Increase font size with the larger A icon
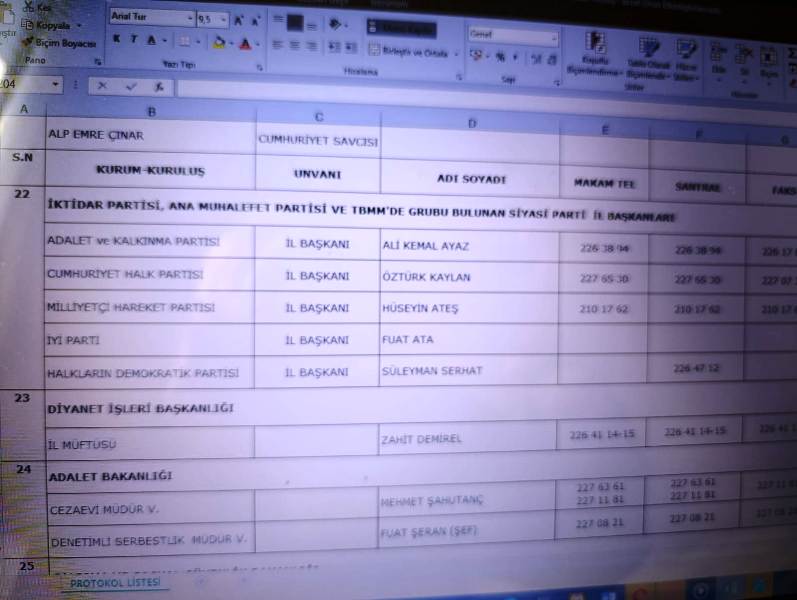 click(240, 20)
